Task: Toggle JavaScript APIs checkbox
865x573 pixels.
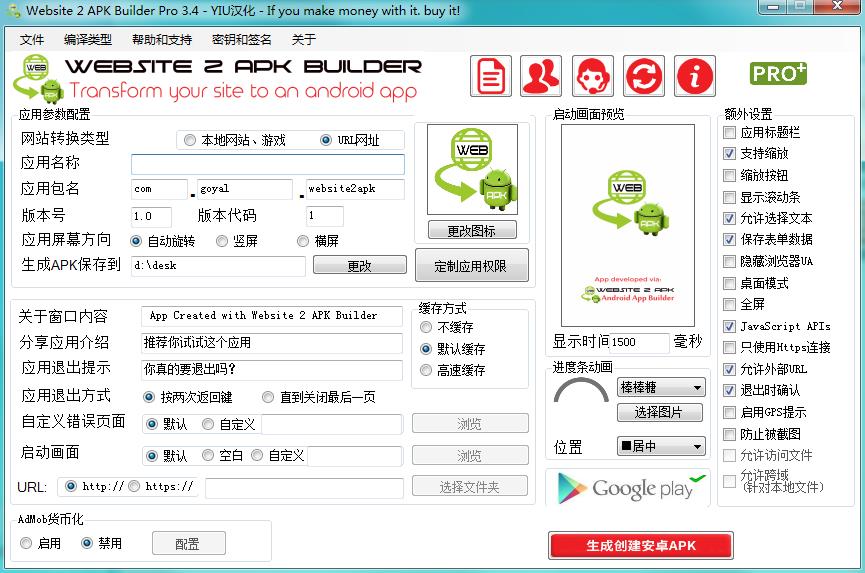Action: tap(729, 326)
